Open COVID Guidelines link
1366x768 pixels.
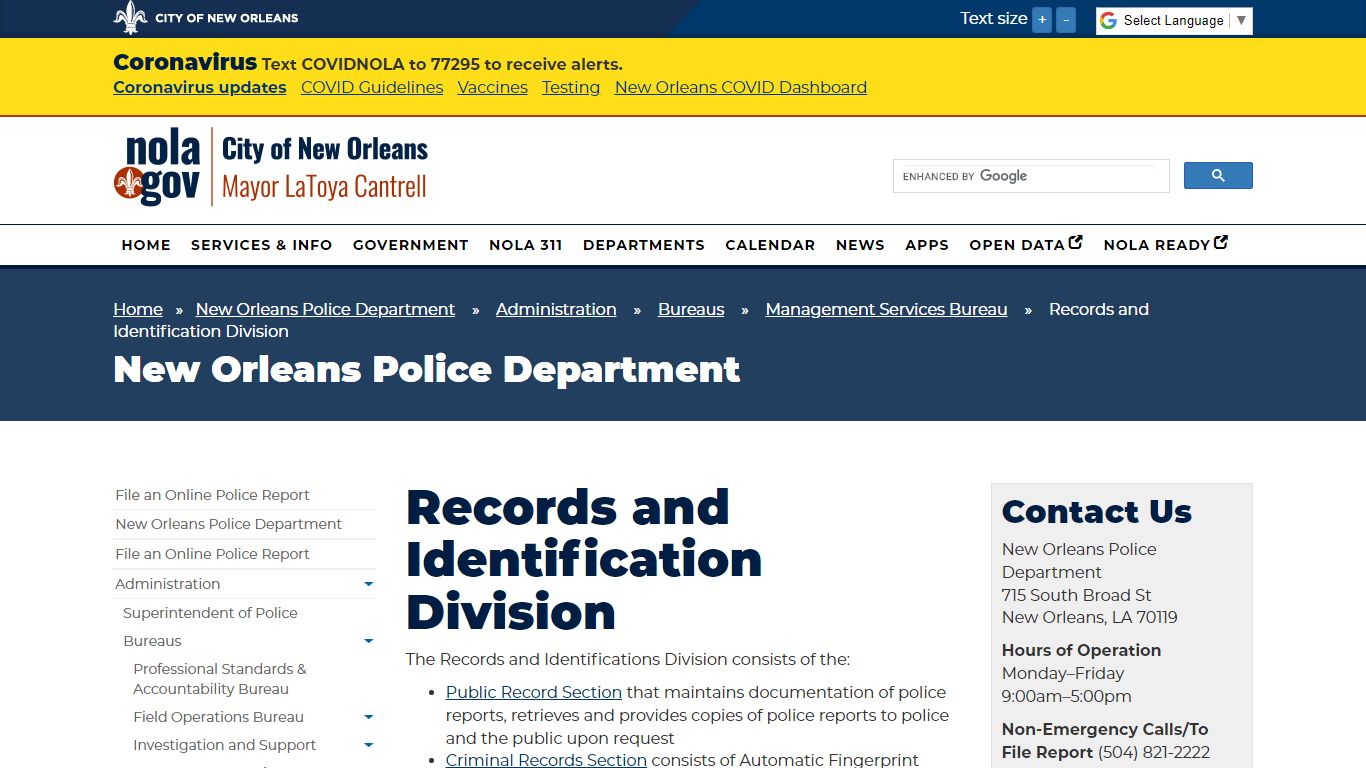click(x=372, y=87)
